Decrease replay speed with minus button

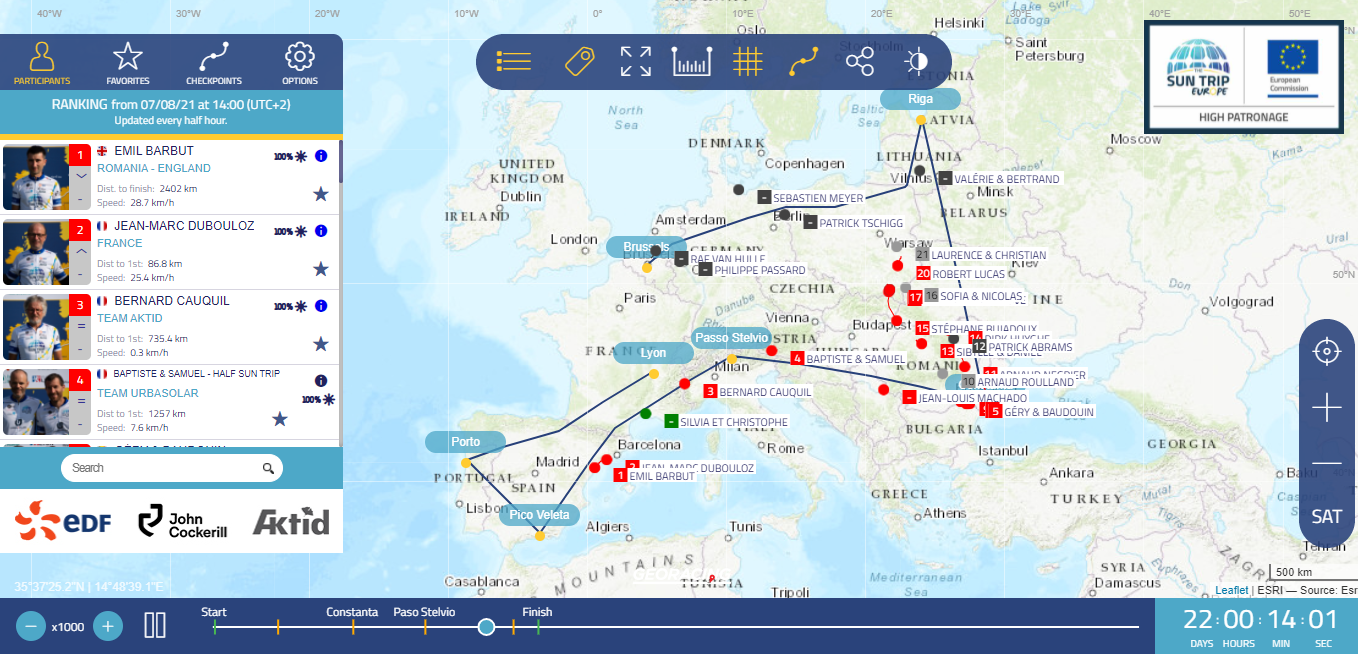[x=31, y=626]
